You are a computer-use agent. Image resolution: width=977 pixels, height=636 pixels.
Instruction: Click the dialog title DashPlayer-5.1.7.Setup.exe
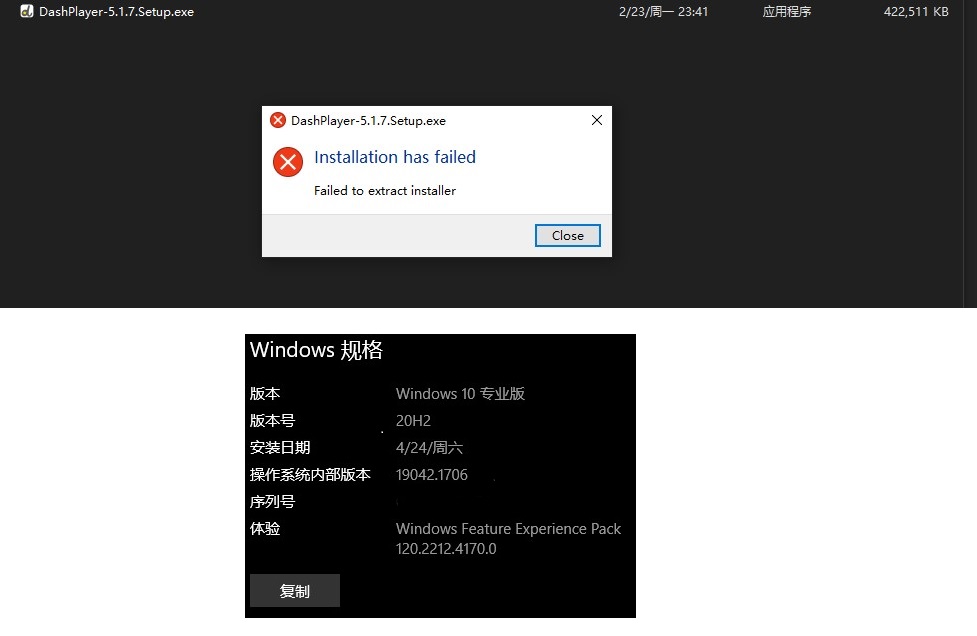(368, 121)
